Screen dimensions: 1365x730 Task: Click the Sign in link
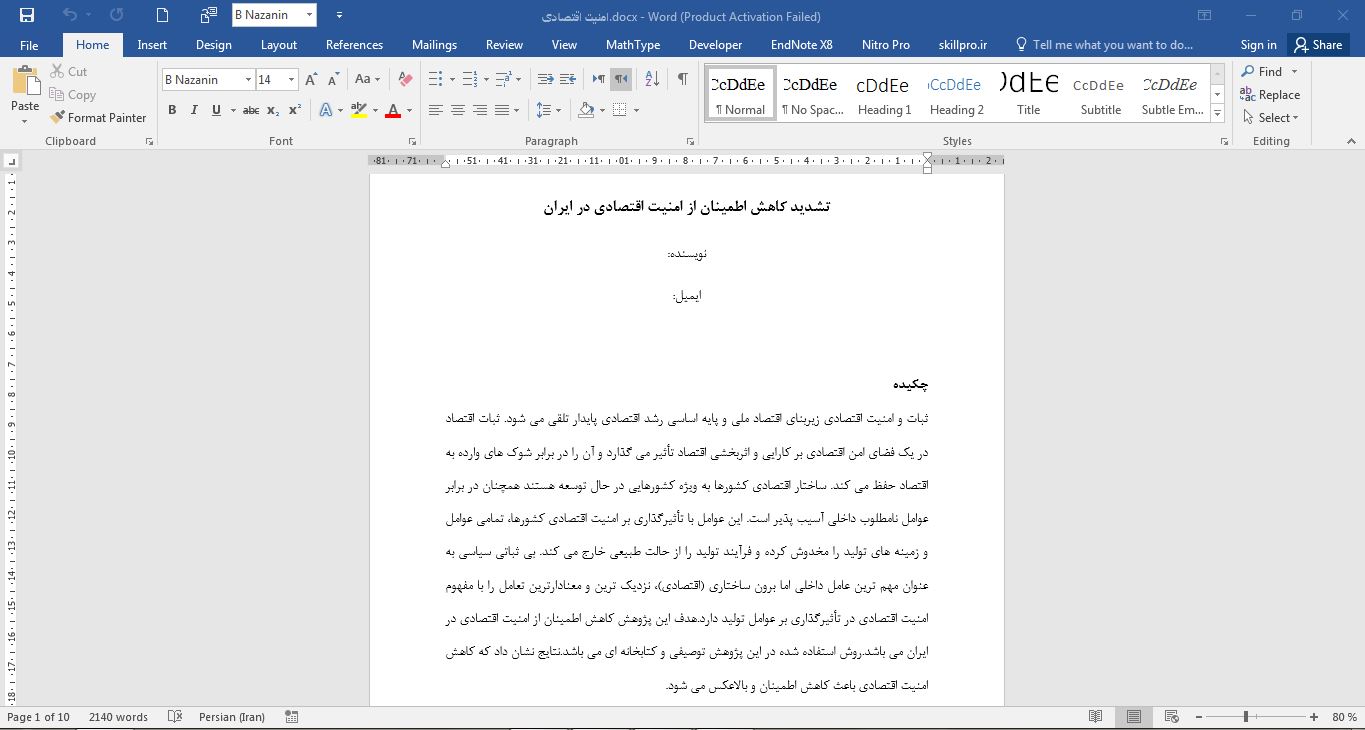[1258, 45]
